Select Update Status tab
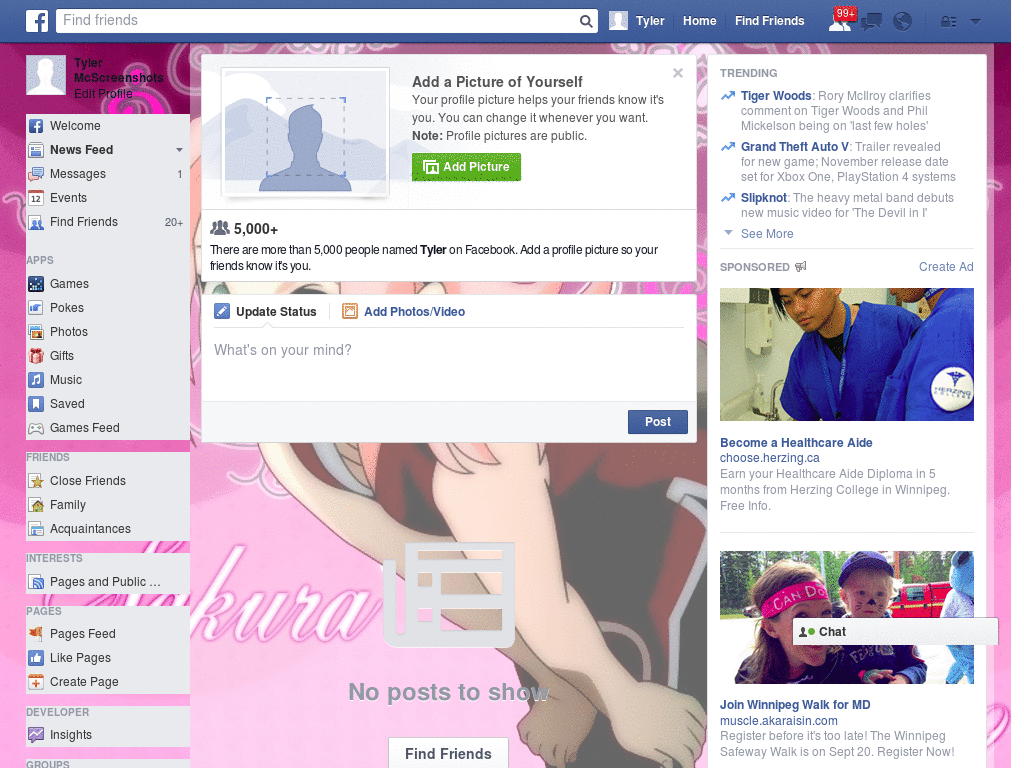The height and width of the screenshot is (768, 1024). [266, 312]
